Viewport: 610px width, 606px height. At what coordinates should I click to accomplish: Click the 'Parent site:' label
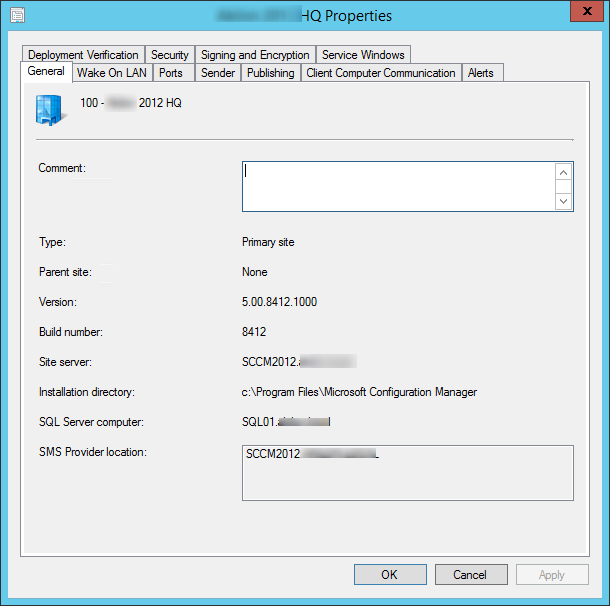click(x=65, y=272)
